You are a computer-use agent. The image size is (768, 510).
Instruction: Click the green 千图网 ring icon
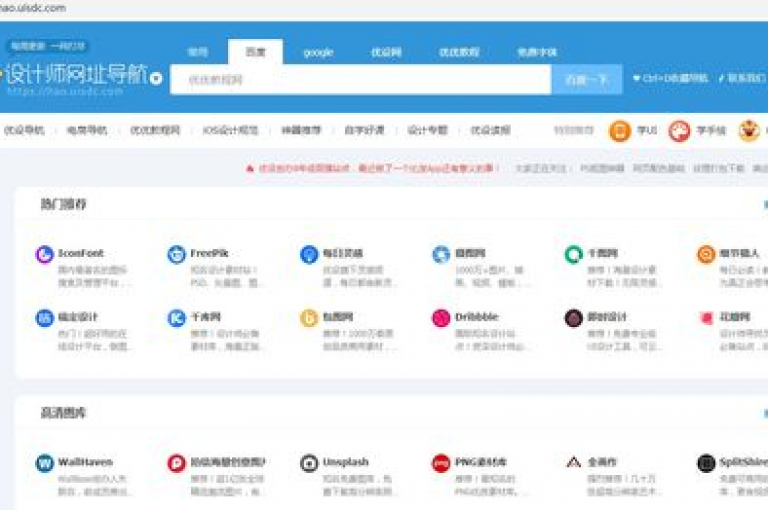574,255
